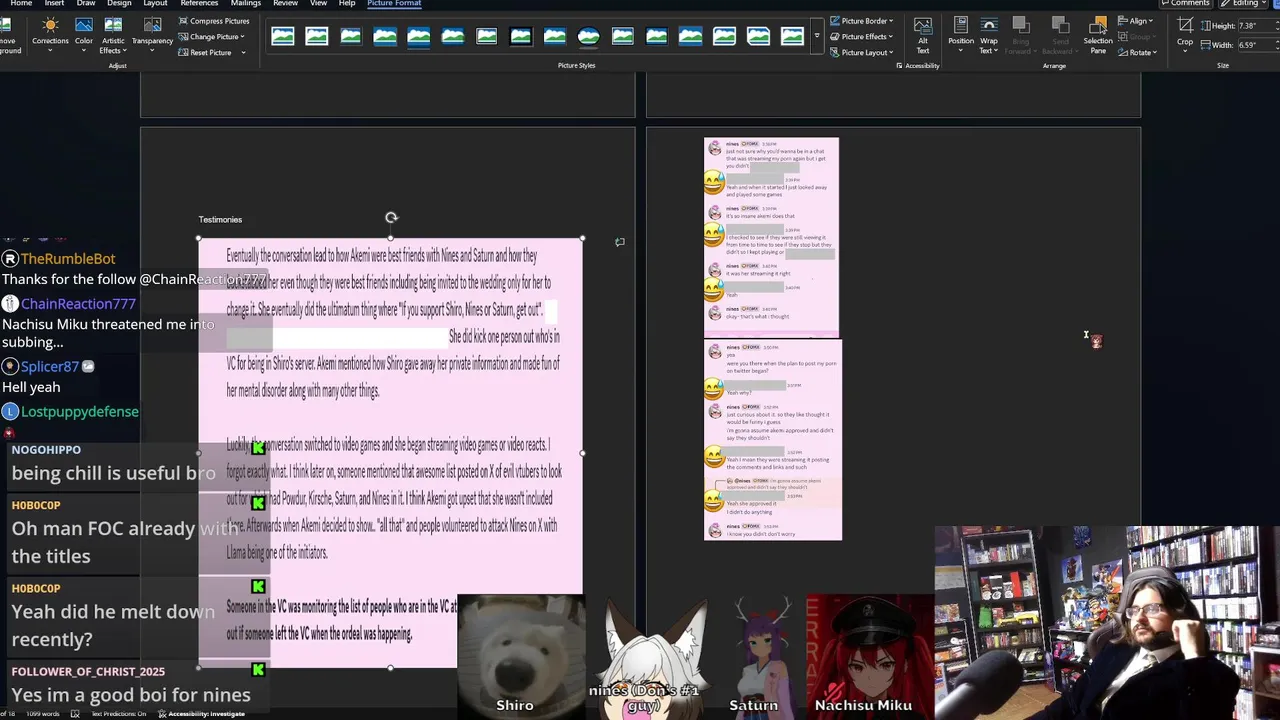This screenshot has width=1280, height=720.
Task: Click Accessibility: Investigate in status bar
Action: click(x=202, y=714)
